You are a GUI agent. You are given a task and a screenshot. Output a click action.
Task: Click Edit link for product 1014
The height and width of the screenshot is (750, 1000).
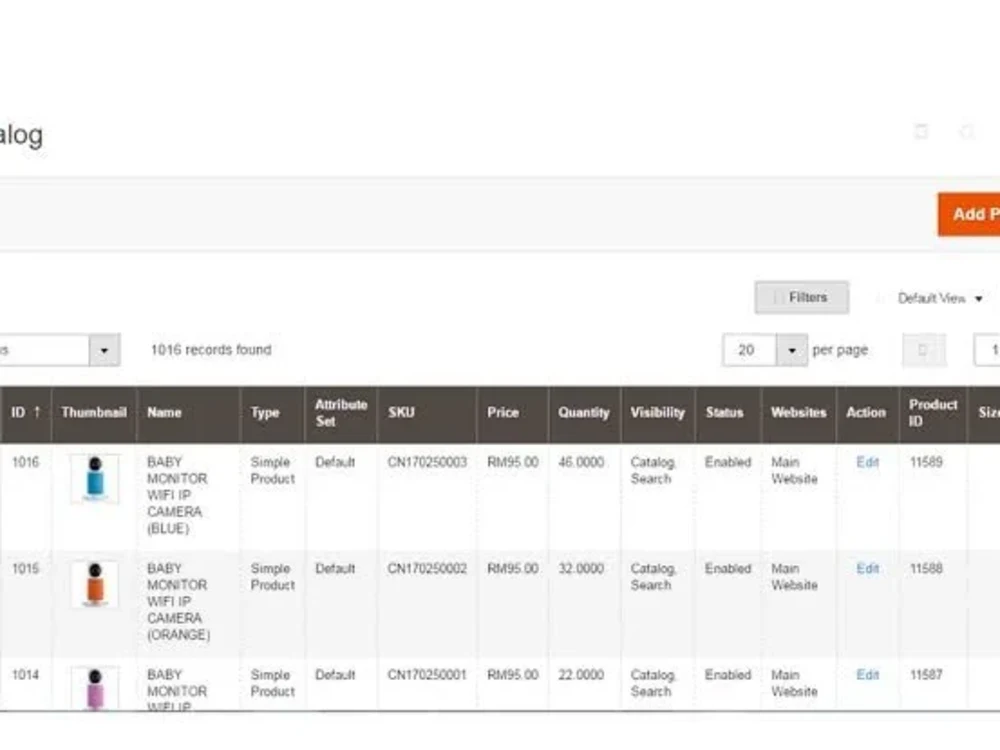(x=867, y=675)
